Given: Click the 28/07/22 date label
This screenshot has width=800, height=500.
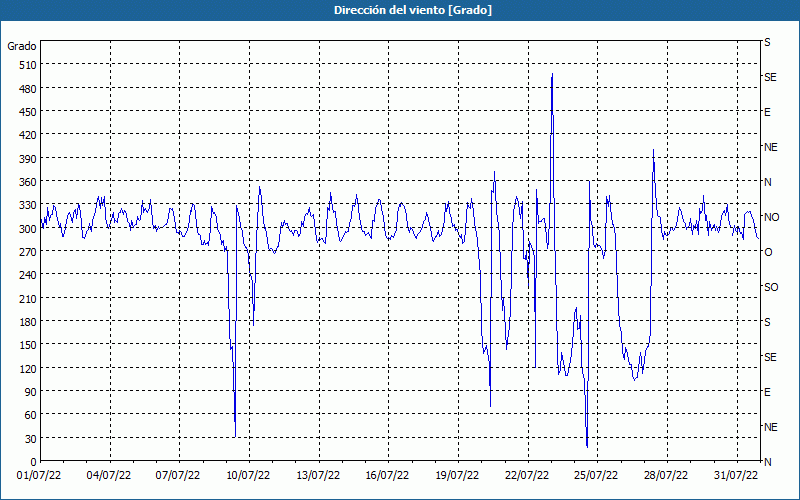Looking at the screenshot, I should click(666, 476).
